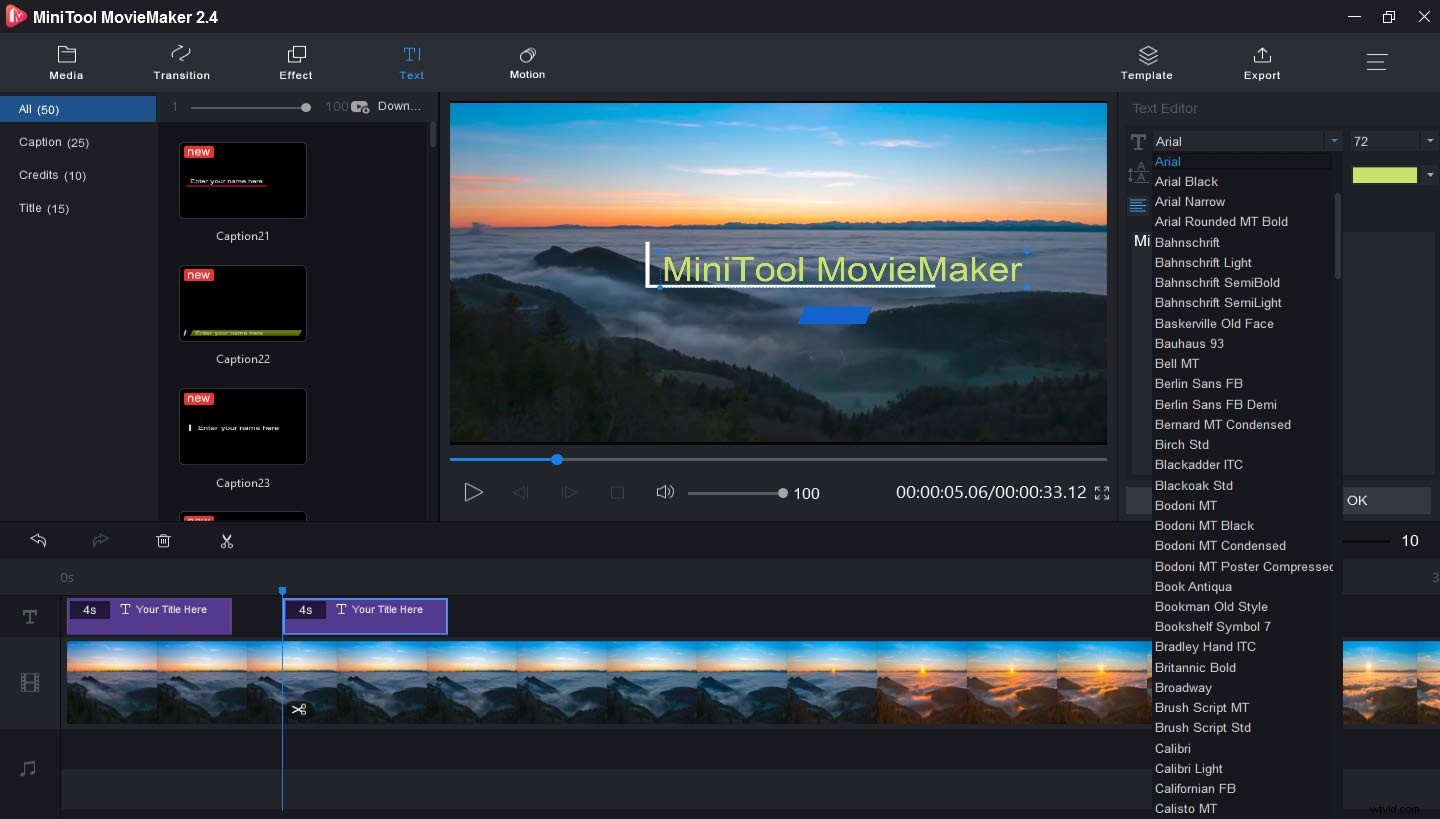Open the text color swatch

click(1386, 174)
